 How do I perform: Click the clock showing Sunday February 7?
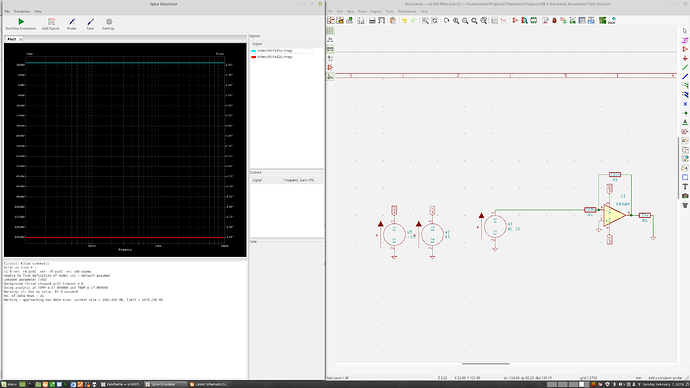(x=664, y=384)
